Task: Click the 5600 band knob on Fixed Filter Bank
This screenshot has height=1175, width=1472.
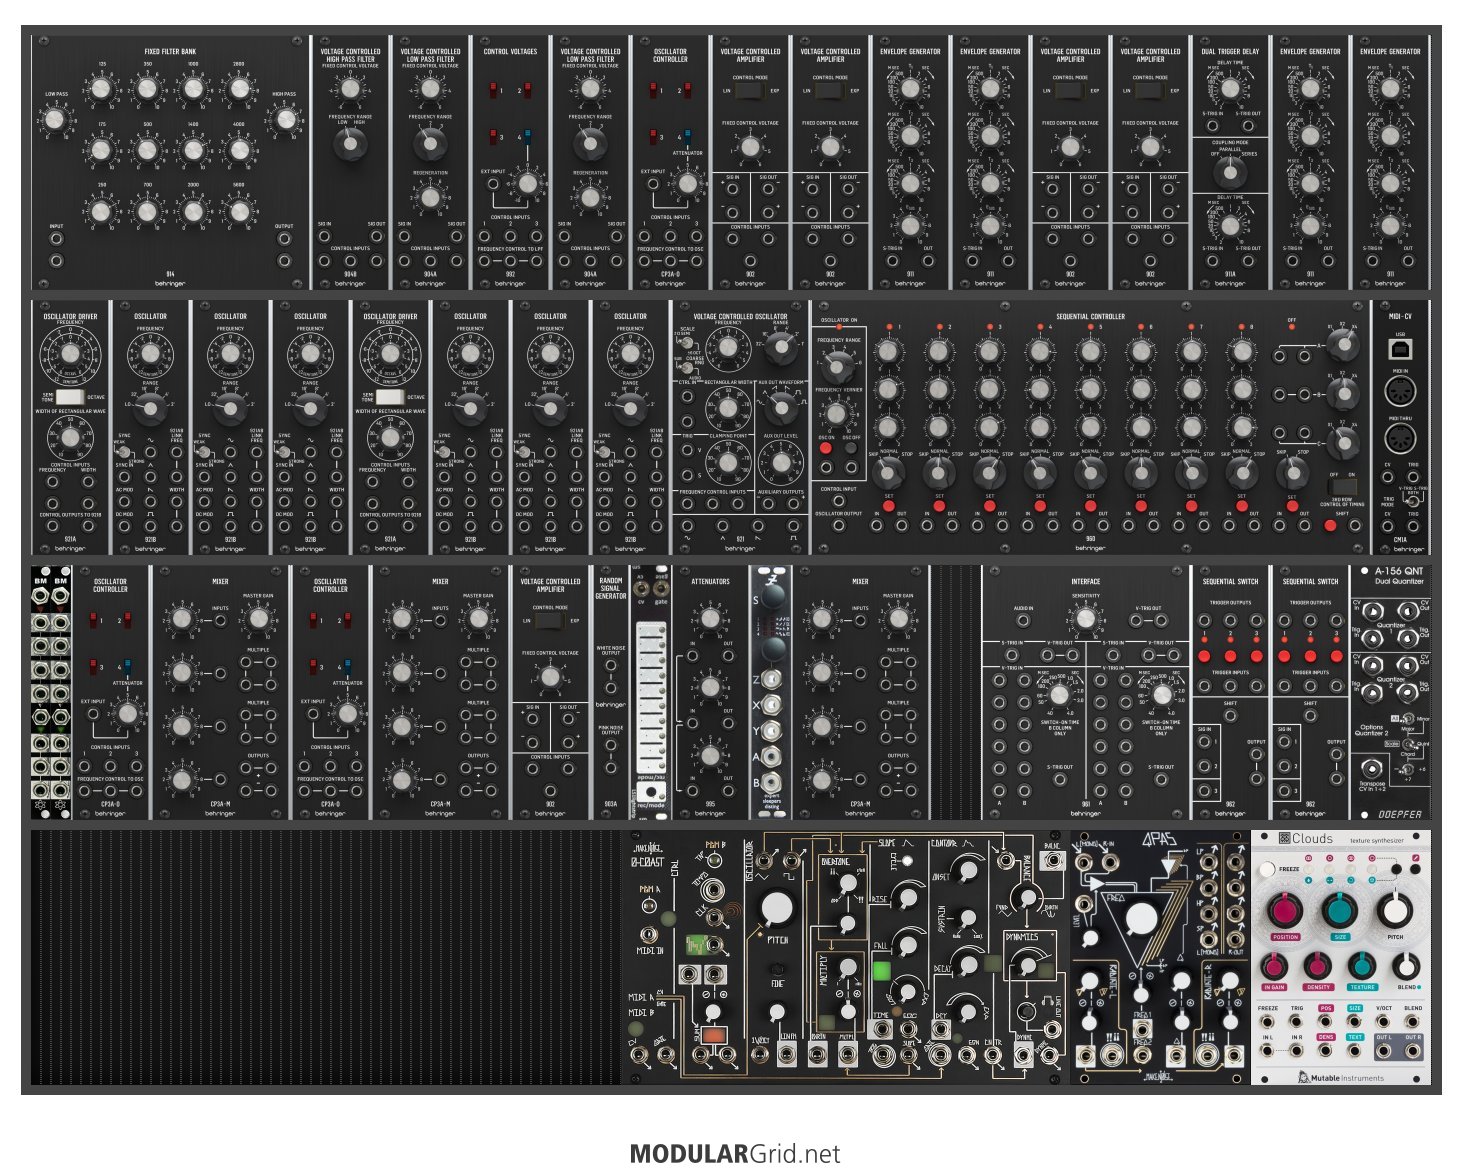Action: point(239,211)
